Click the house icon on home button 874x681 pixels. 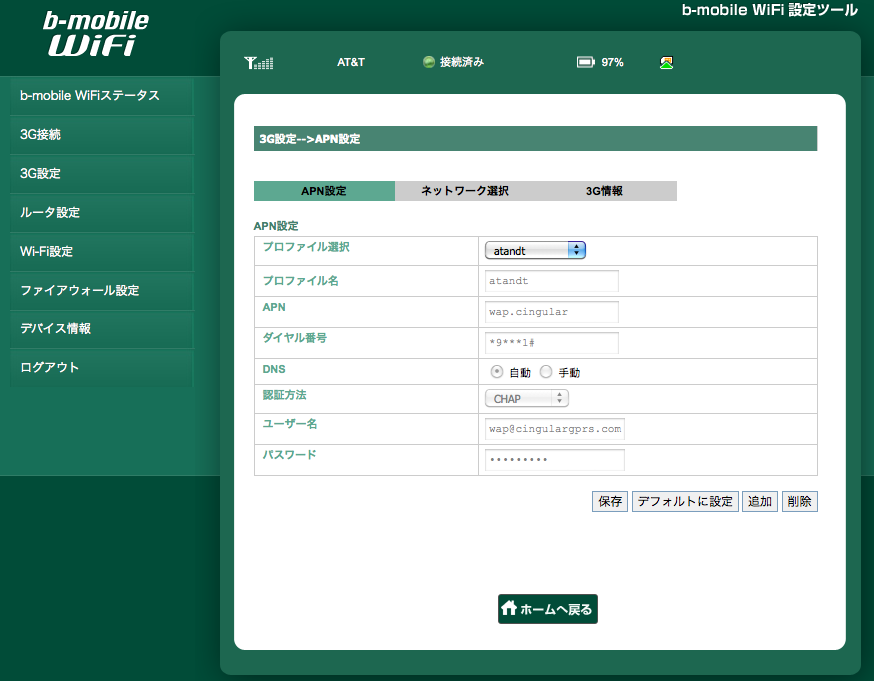tap(508, 608)
